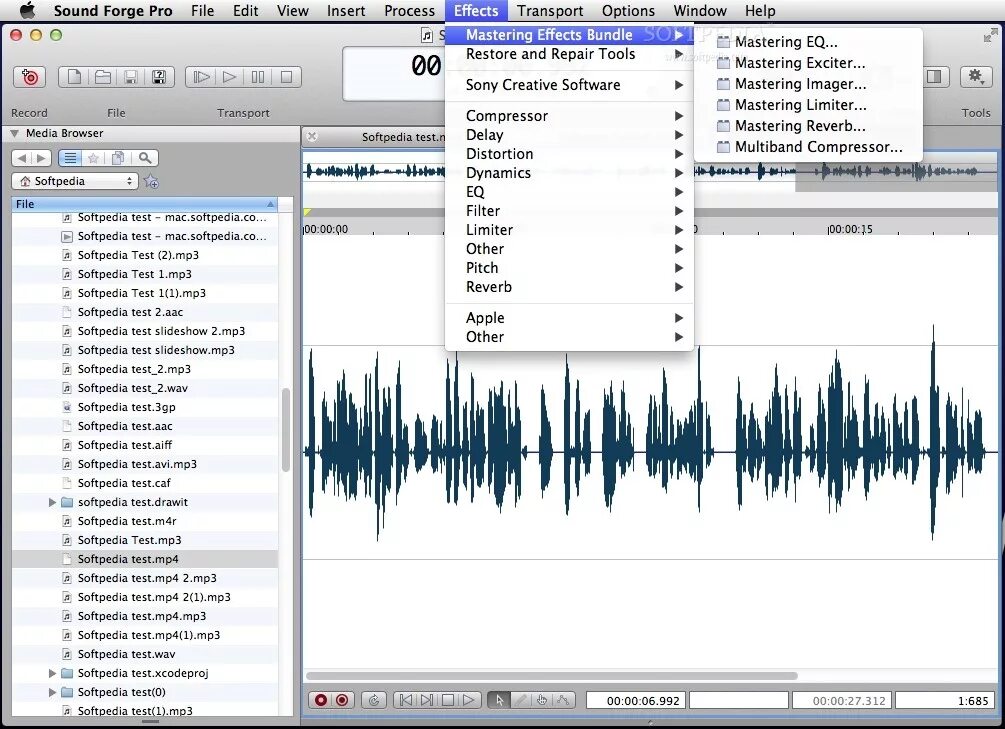Select the hand Pan tool
The image size is (1005, 729).
pyautogui.click(x=542, y=700)
